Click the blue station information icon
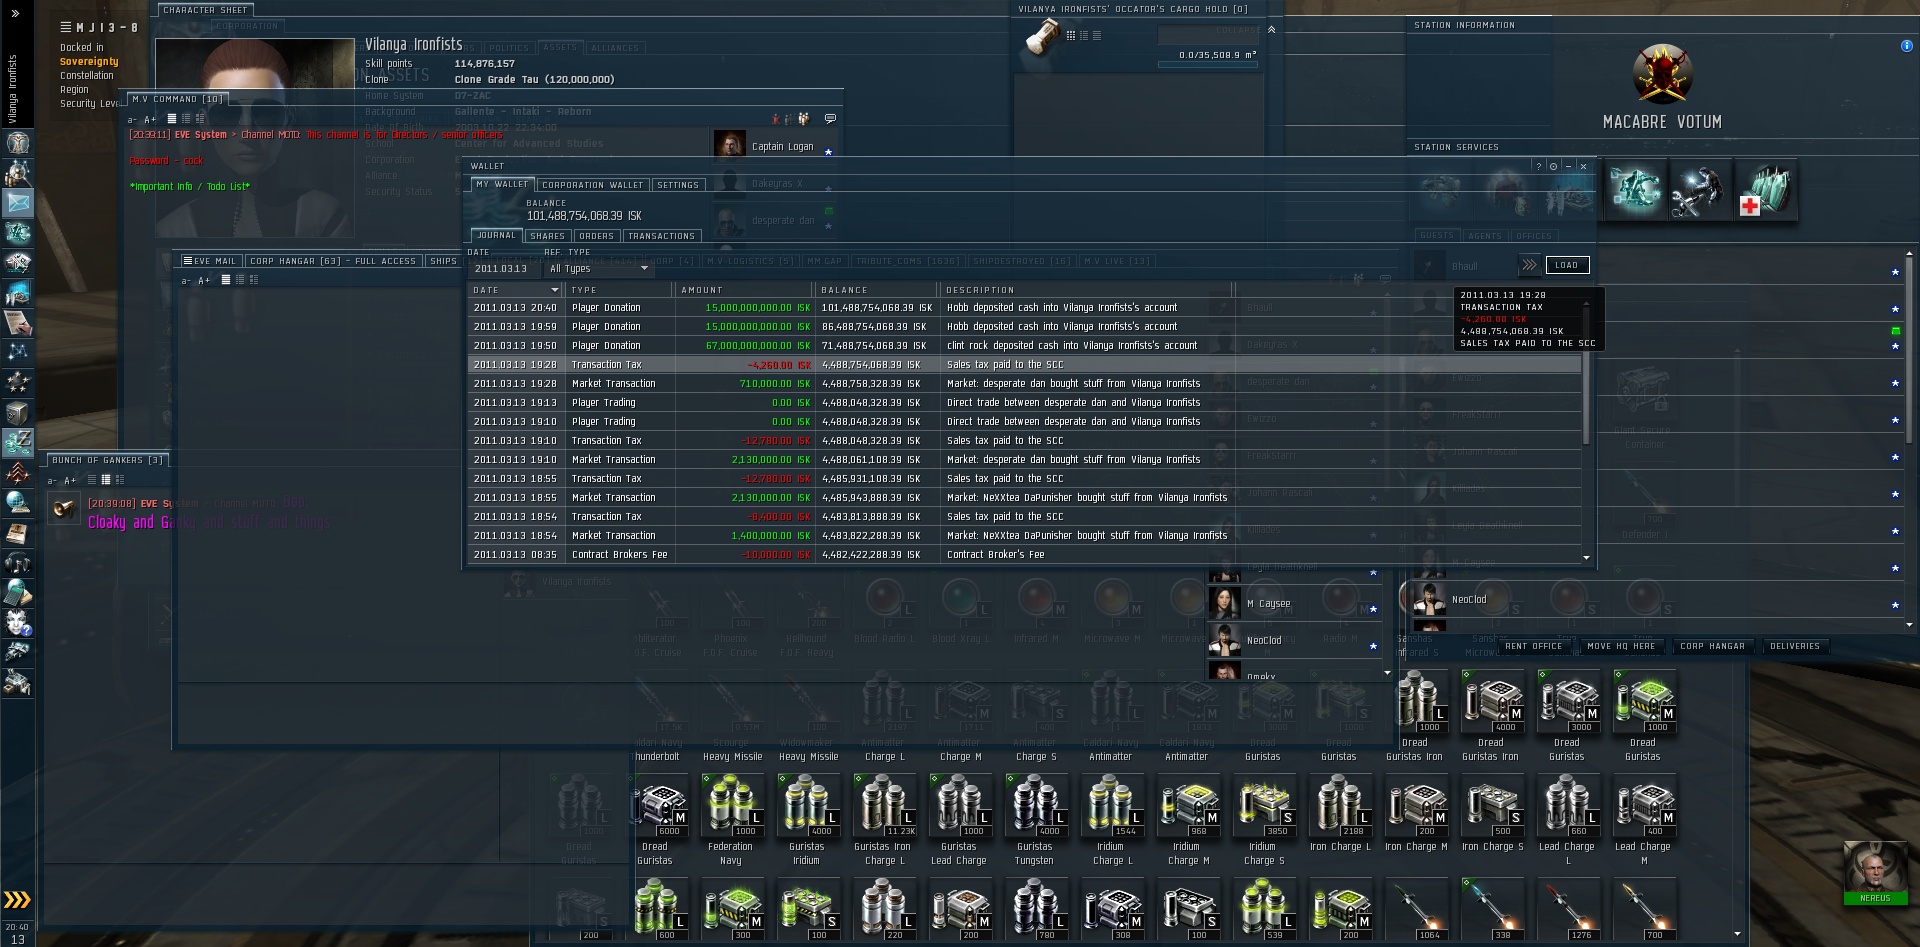1920x947 pixels. click(x=1906, y=46)
